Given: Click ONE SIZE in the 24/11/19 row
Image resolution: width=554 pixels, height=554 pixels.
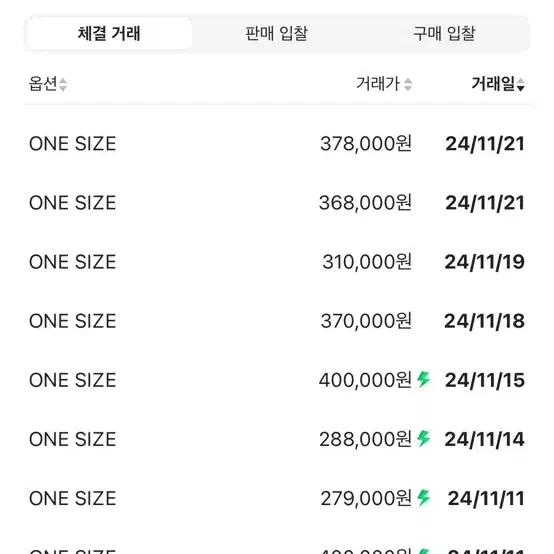Looking at the screenshot, I should pyautogui.click(x=72, y=262).
